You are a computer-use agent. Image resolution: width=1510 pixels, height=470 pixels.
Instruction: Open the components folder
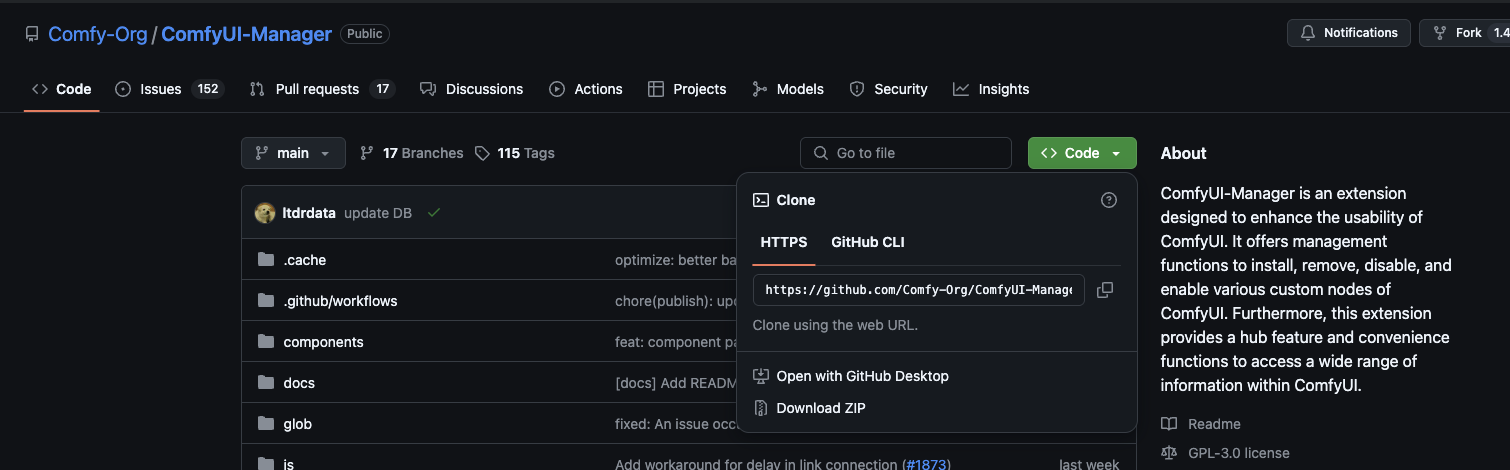(x=324, y=342)
